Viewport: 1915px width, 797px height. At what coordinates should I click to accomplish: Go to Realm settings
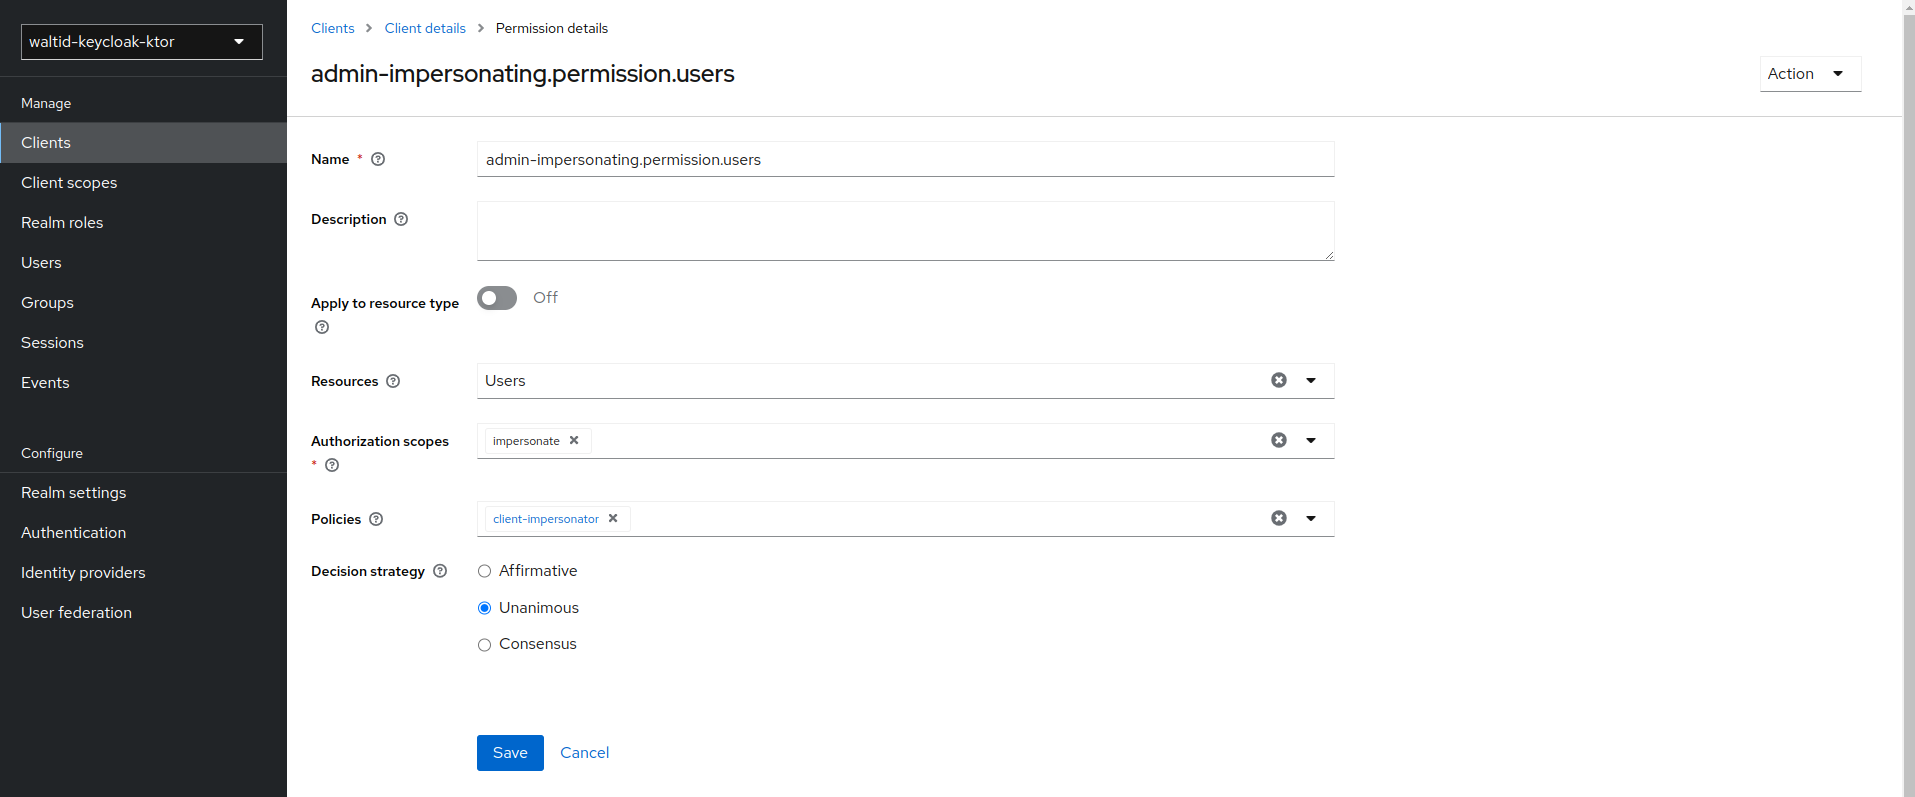[143, 493]
